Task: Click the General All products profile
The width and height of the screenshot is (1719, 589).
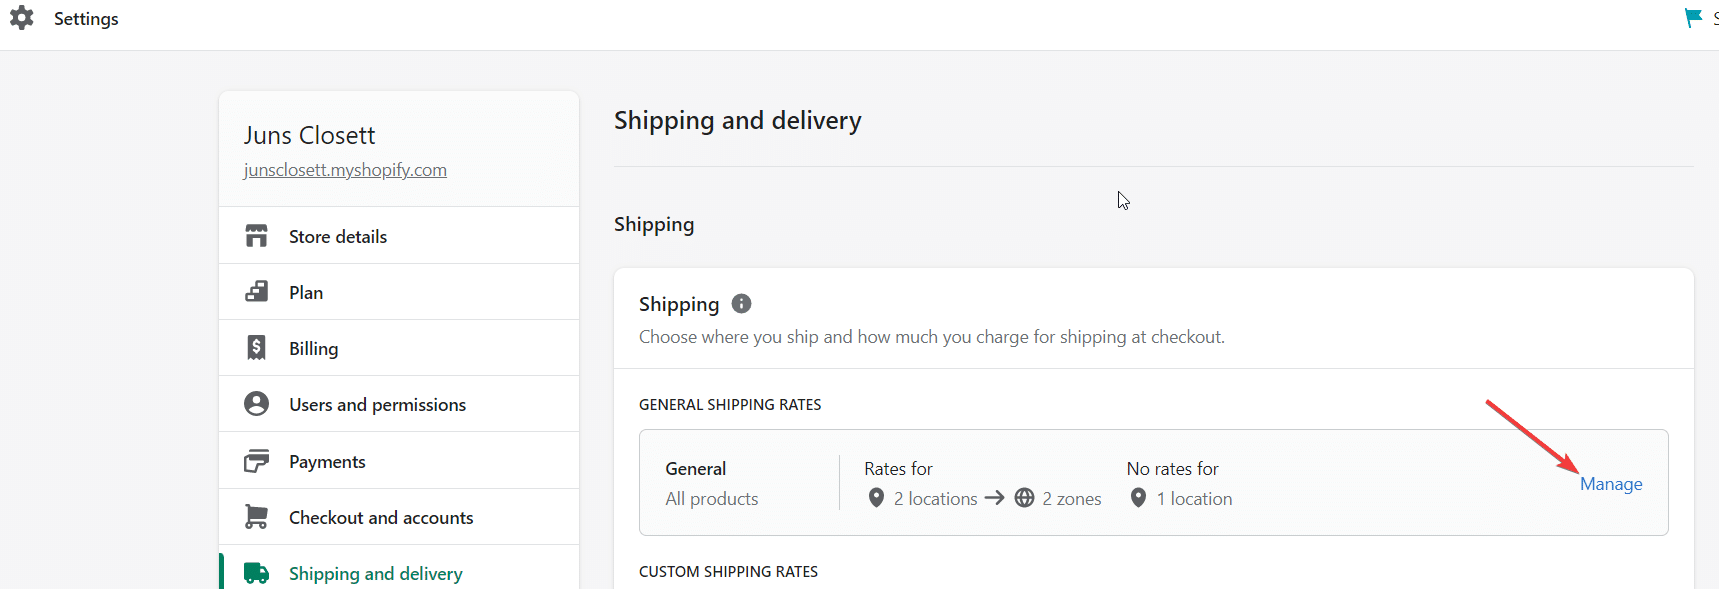Action: point(712,483)
